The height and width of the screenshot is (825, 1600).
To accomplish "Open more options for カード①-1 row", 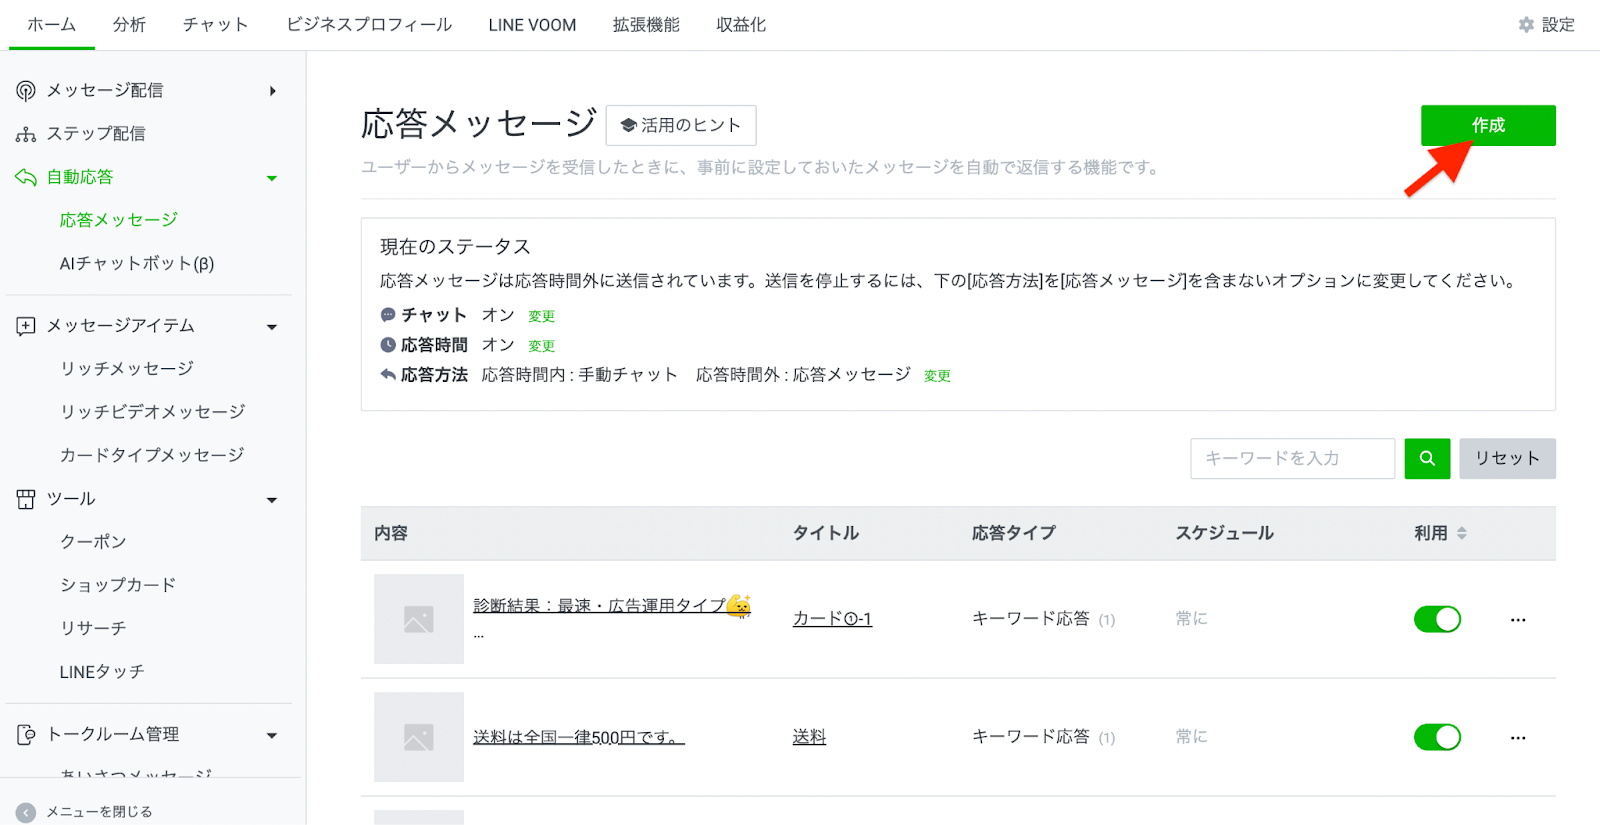I will (1518, 620).
